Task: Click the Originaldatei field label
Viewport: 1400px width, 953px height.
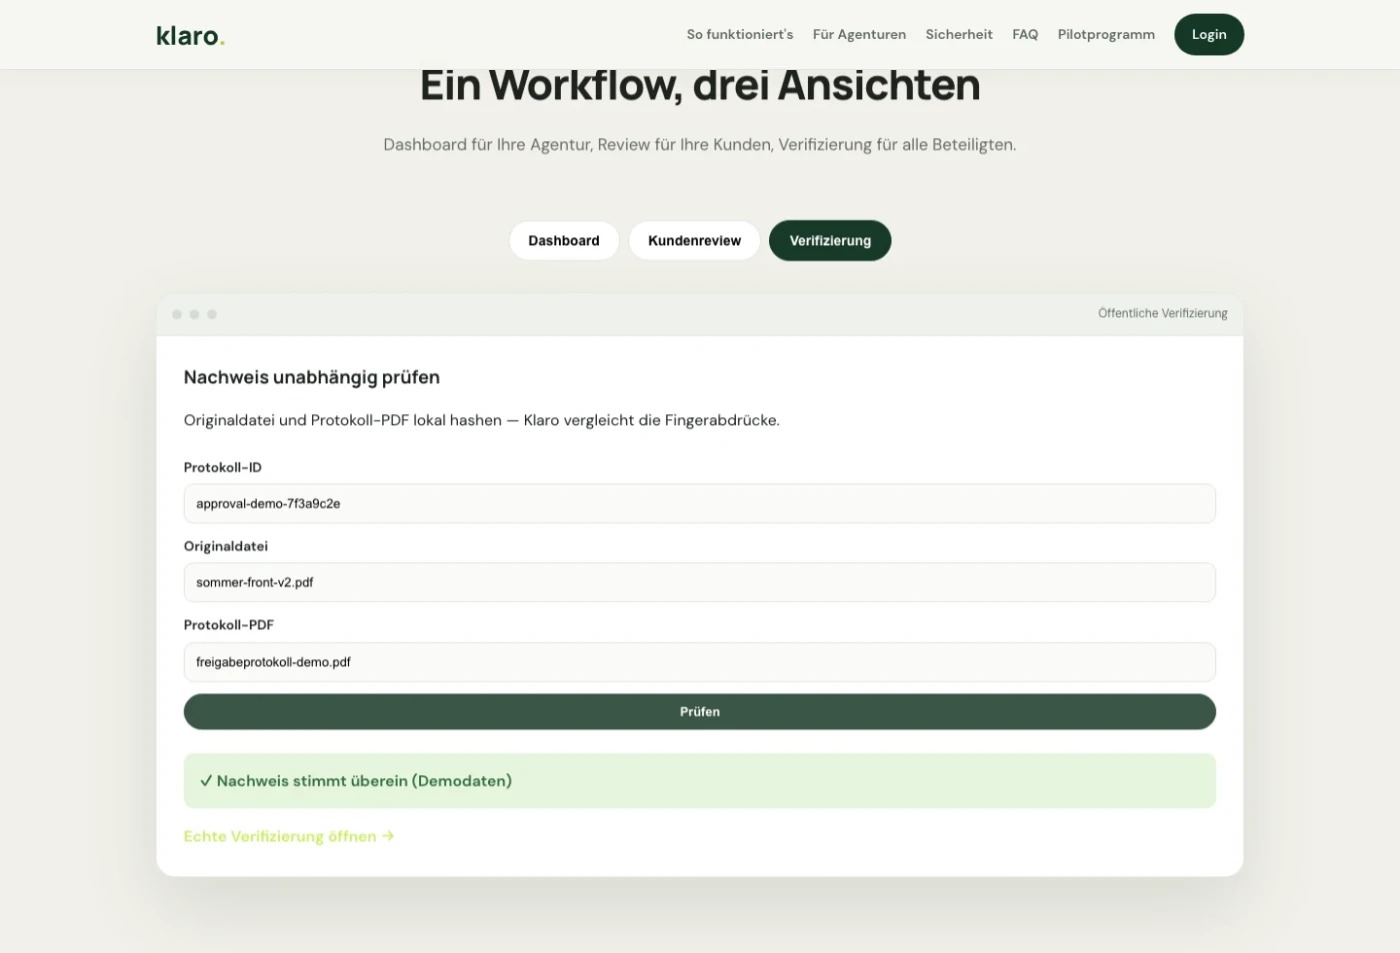Action: click(x=226, y=546)
